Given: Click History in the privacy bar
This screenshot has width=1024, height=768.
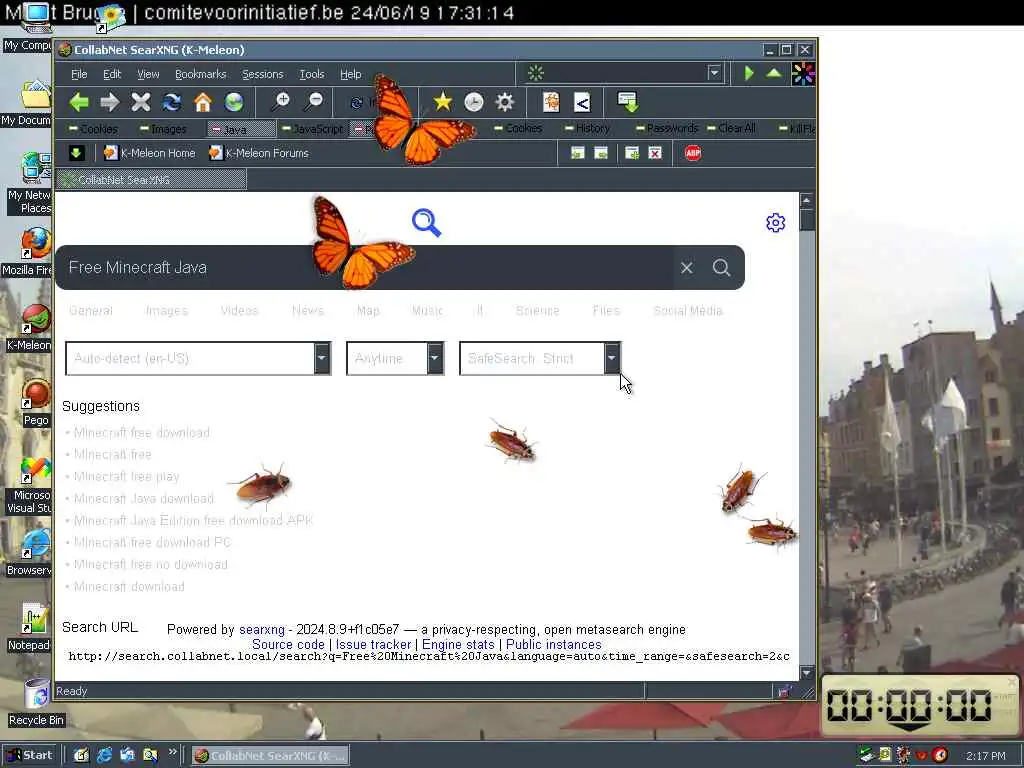Looking at the screenshot, I should 587,128.
